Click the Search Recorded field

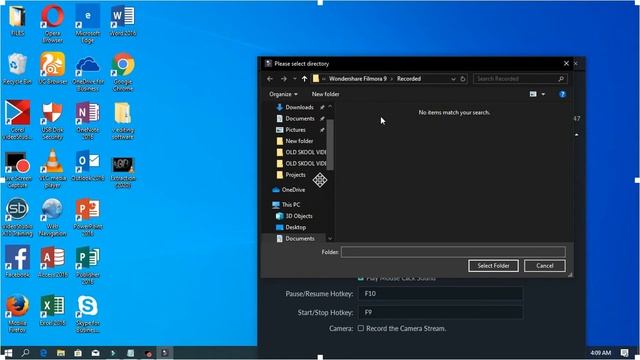(x=520, y=79)
